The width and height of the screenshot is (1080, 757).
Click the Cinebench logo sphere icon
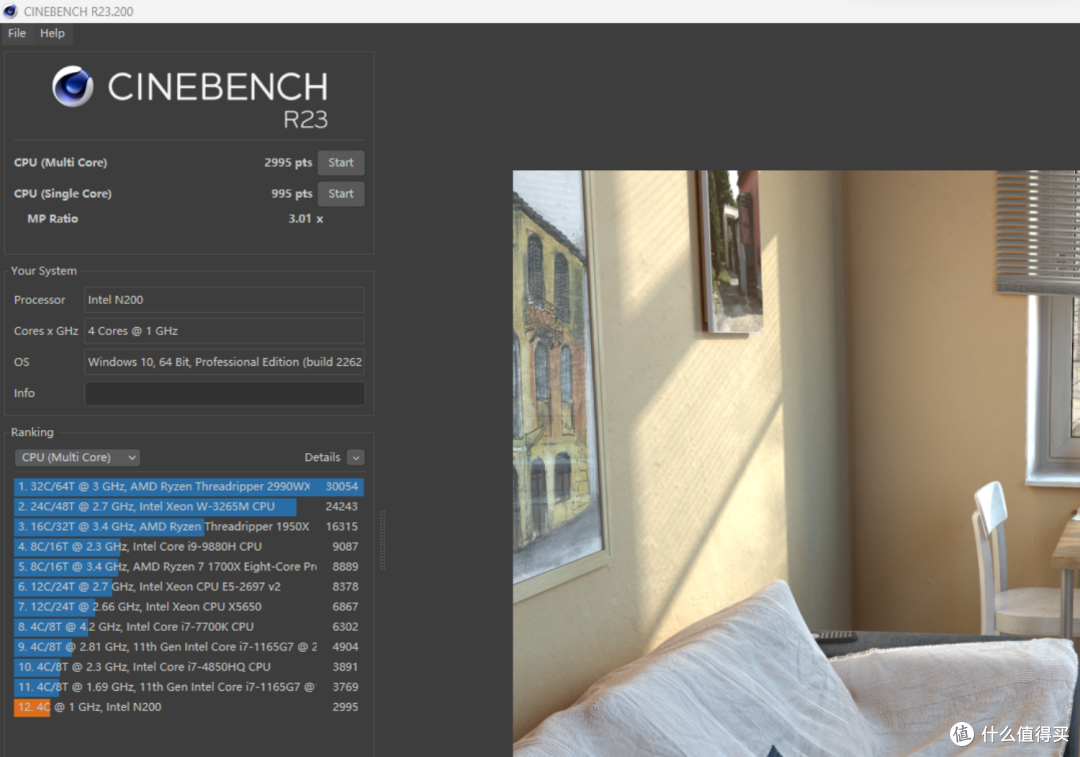[72, 86]
